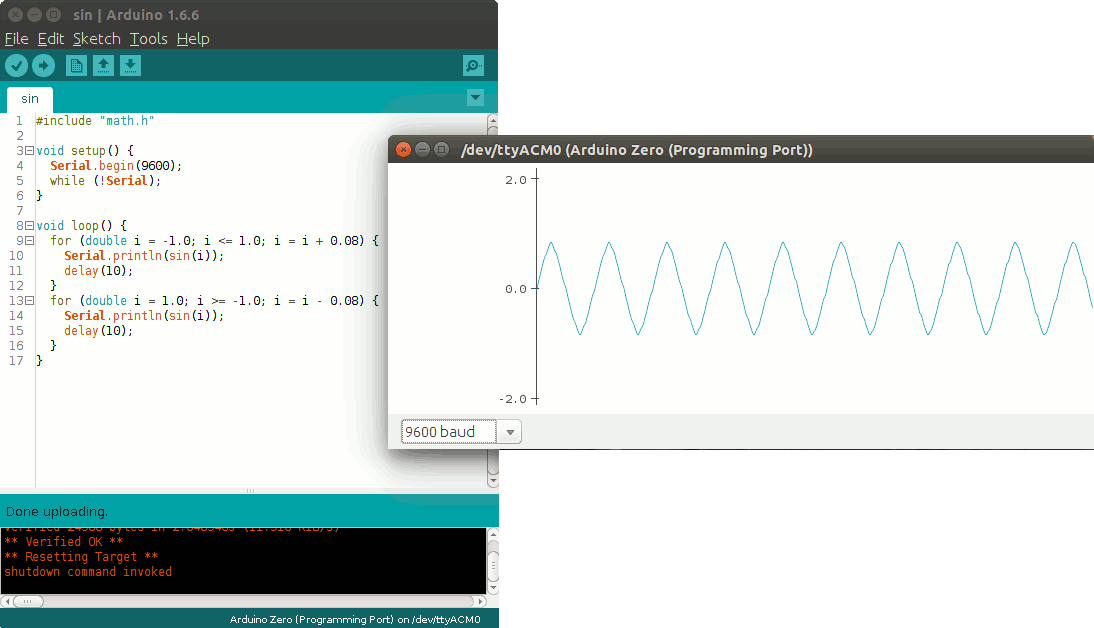Open the Sketch menu
Viewport: 1094px width, 628px height.
click(97, 39)
